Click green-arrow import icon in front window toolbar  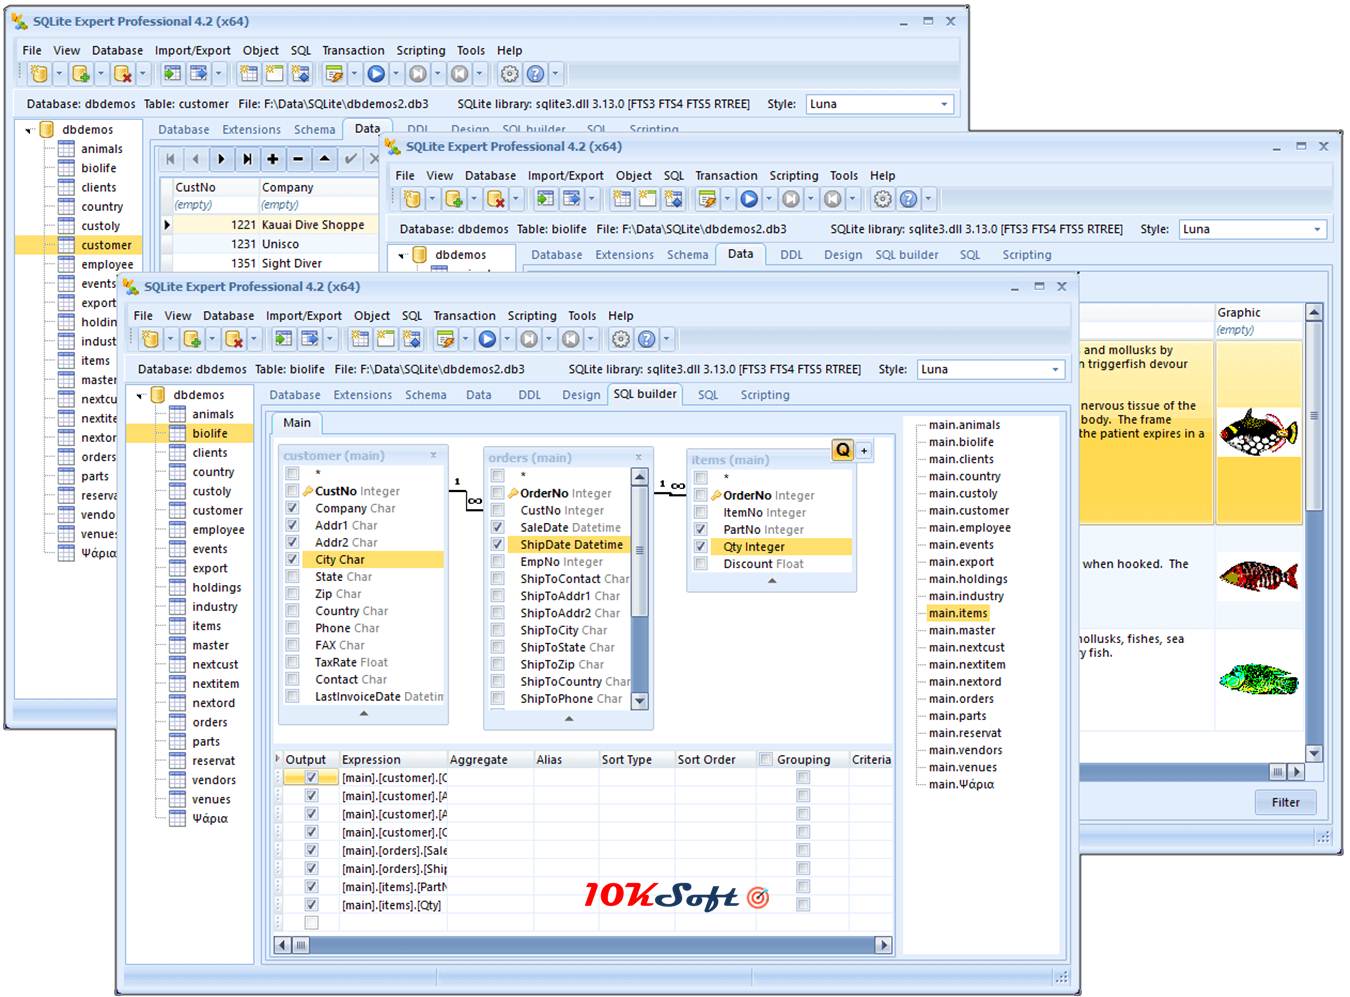(284, 339)
